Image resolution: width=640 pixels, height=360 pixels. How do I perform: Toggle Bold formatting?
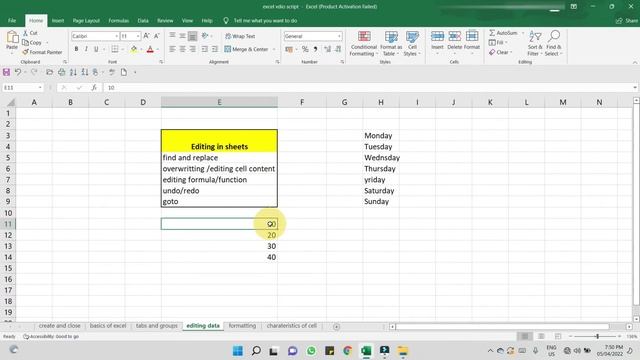[76, 49]
